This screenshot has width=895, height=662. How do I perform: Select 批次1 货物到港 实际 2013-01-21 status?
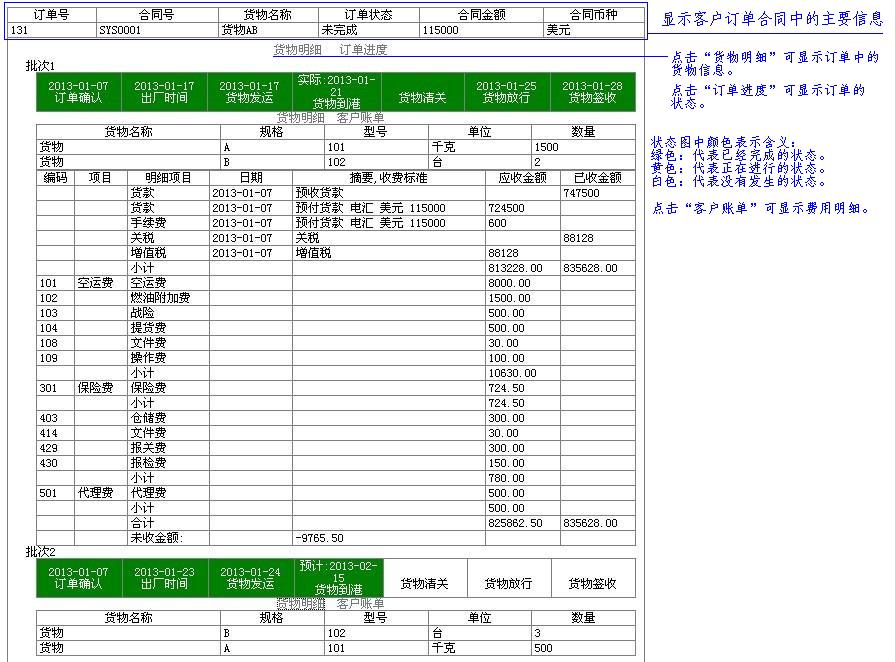tap(337, 91)
